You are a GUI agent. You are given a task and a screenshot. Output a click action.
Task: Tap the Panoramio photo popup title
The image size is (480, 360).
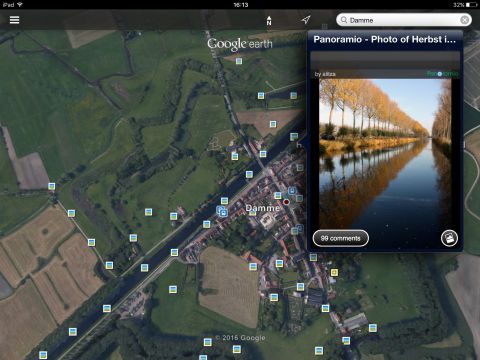384,39
